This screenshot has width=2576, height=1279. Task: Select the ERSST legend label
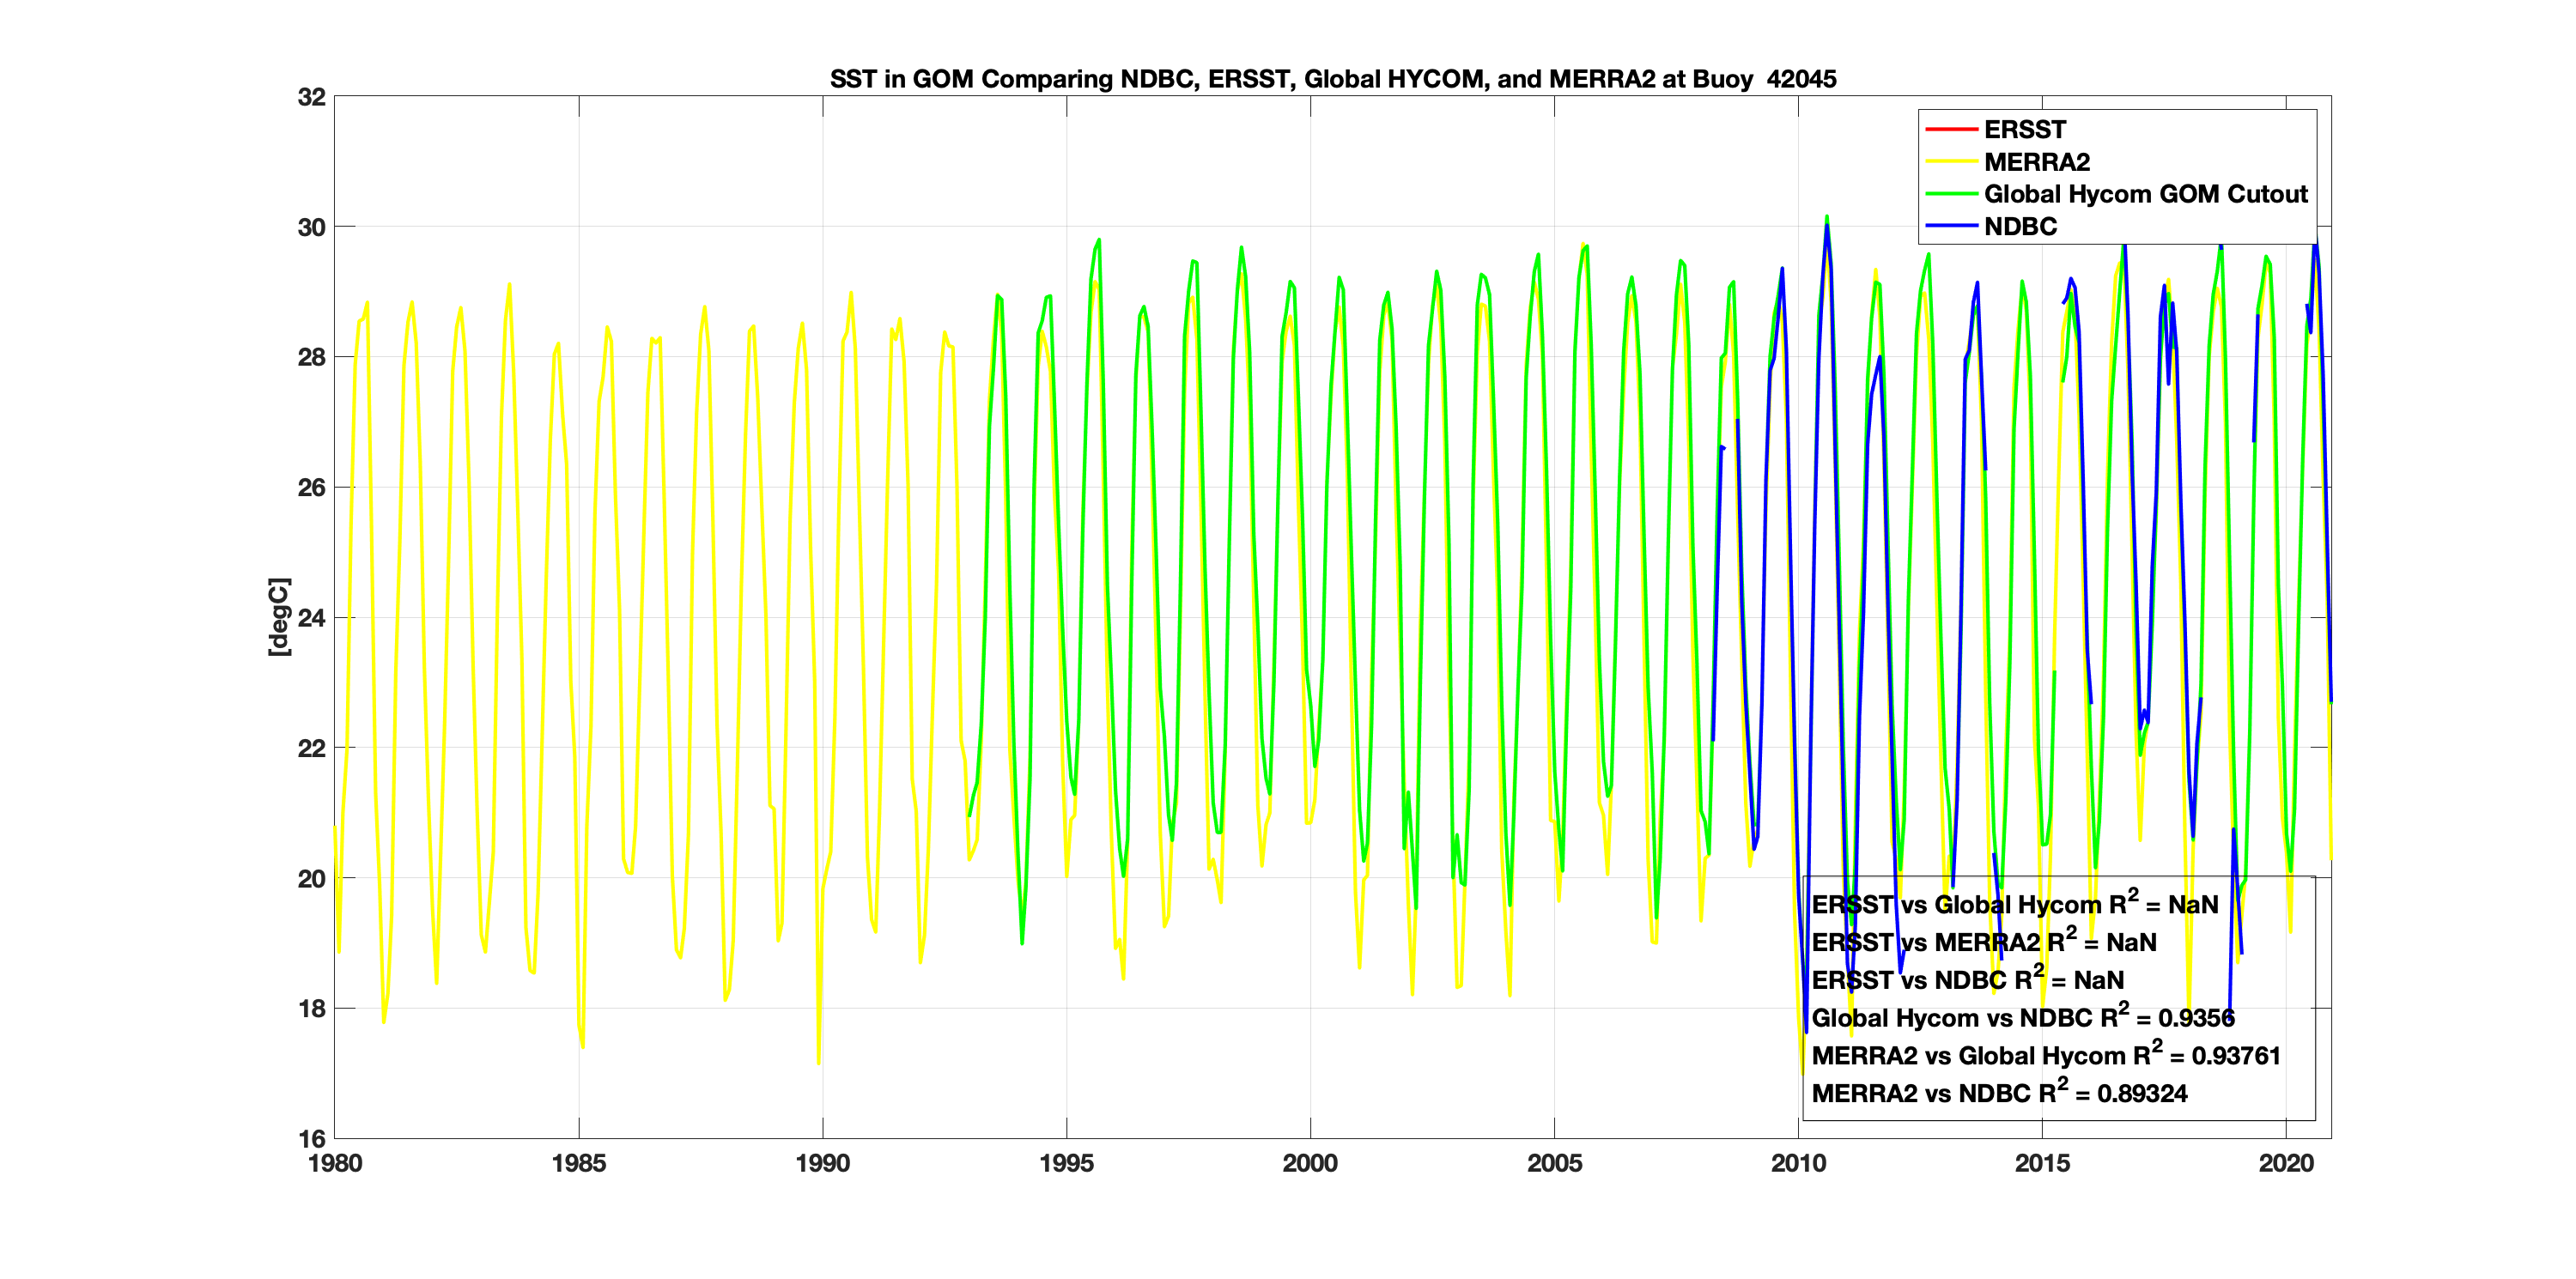[x=2024, y=130]
